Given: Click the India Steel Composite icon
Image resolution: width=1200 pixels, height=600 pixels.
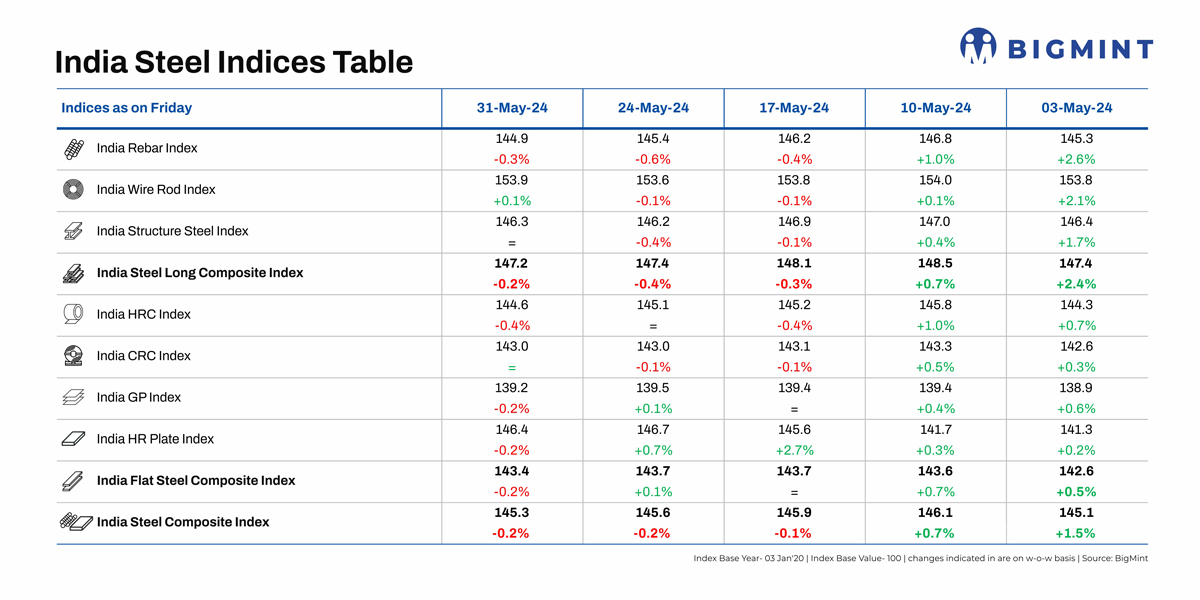Looking at the screenshot, I should (x=76, y=522).
